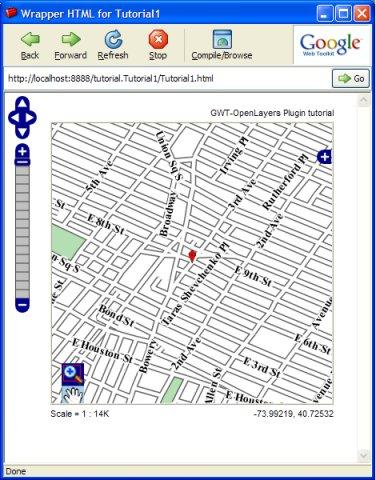
Task: Click the Back arrow icon
Action: pos(30,39)
